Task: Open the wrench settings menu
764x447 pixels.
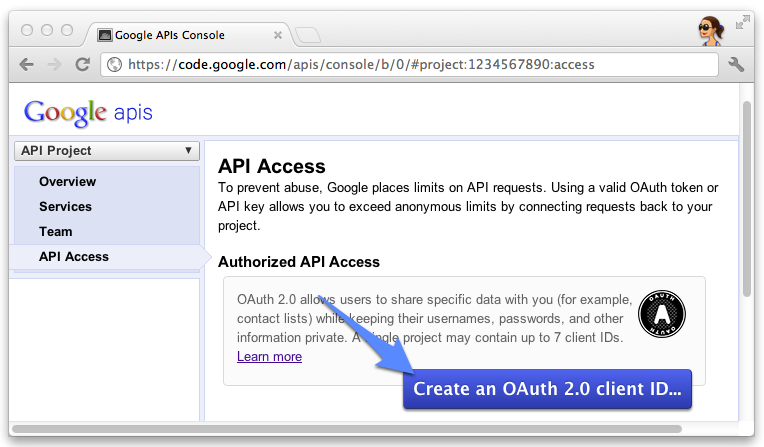Action: 737,65
